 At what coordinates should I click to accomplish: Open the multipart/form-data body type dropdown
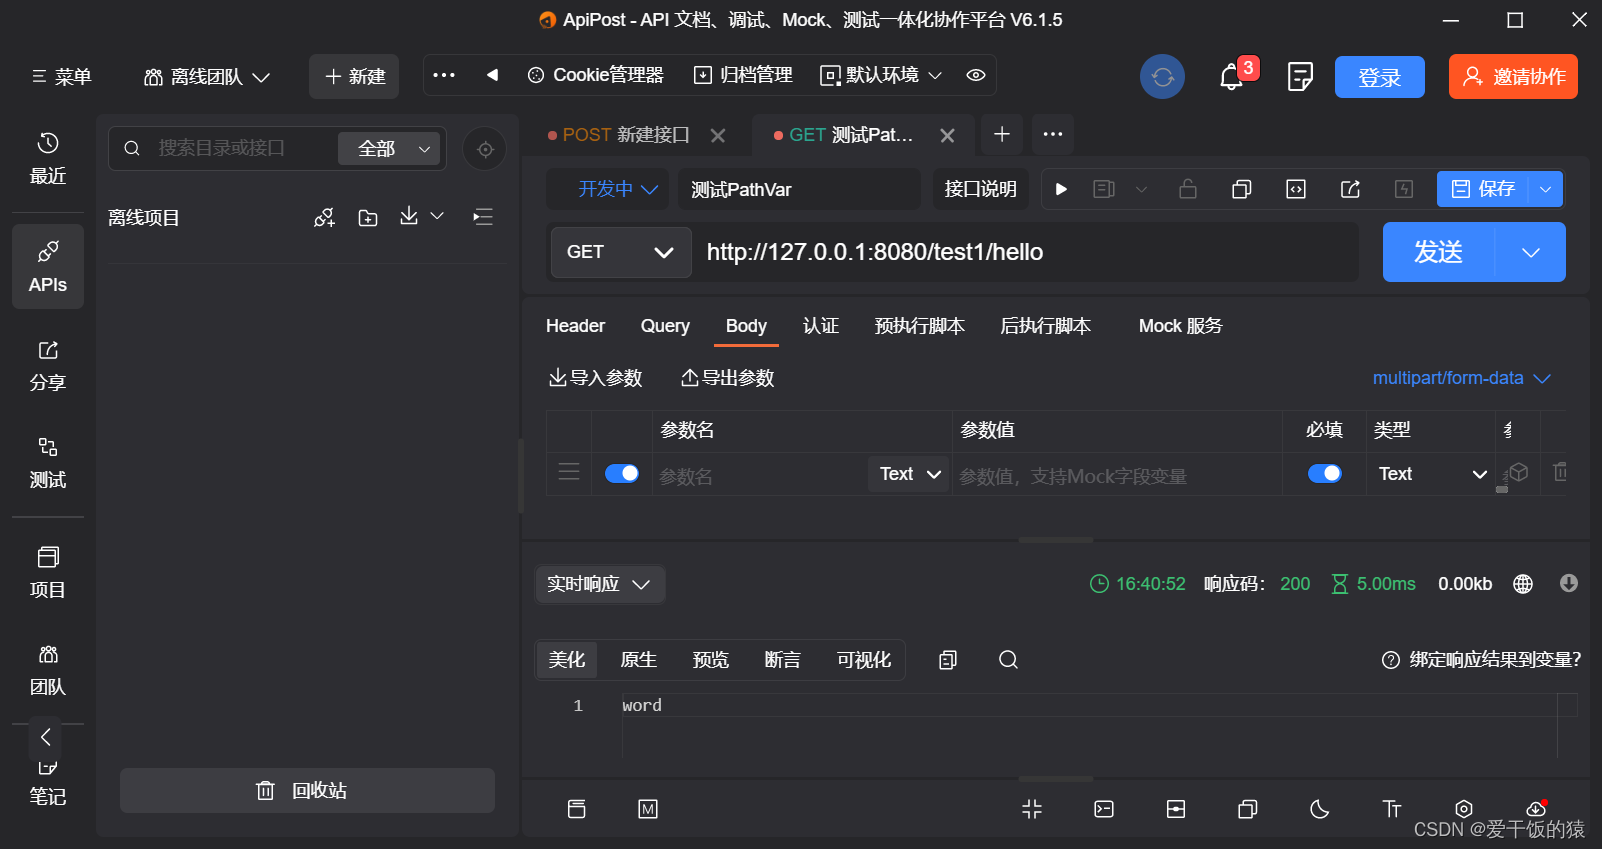pyautogui.click(x=1462, y=378)
